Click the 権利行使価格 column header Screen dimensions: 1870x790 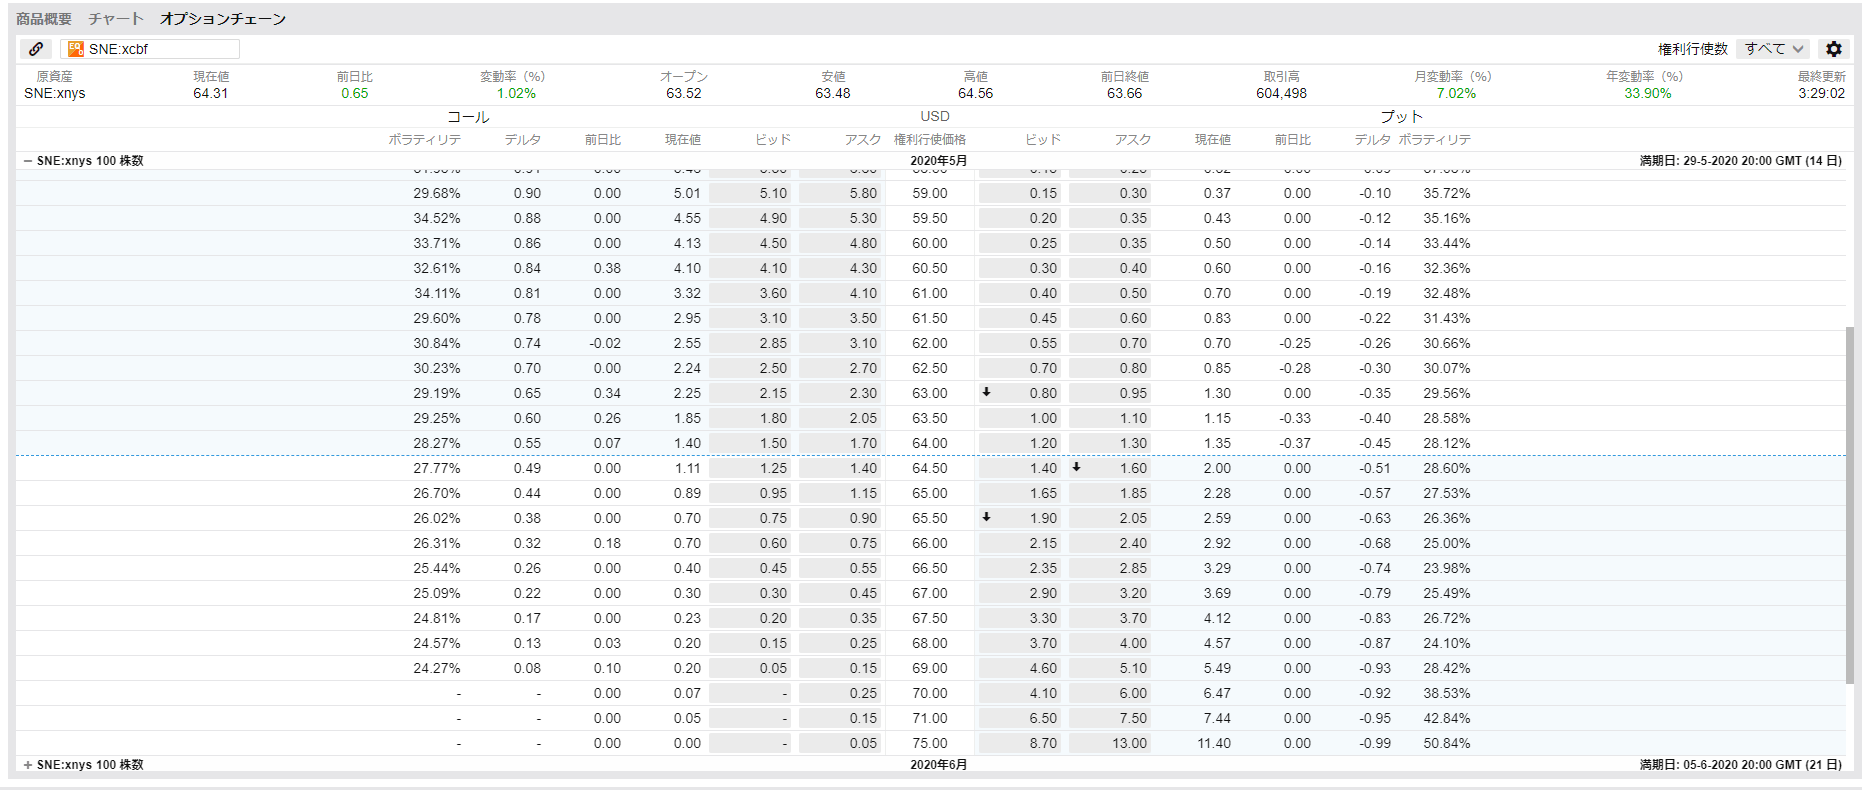click(x=930, y=140)
